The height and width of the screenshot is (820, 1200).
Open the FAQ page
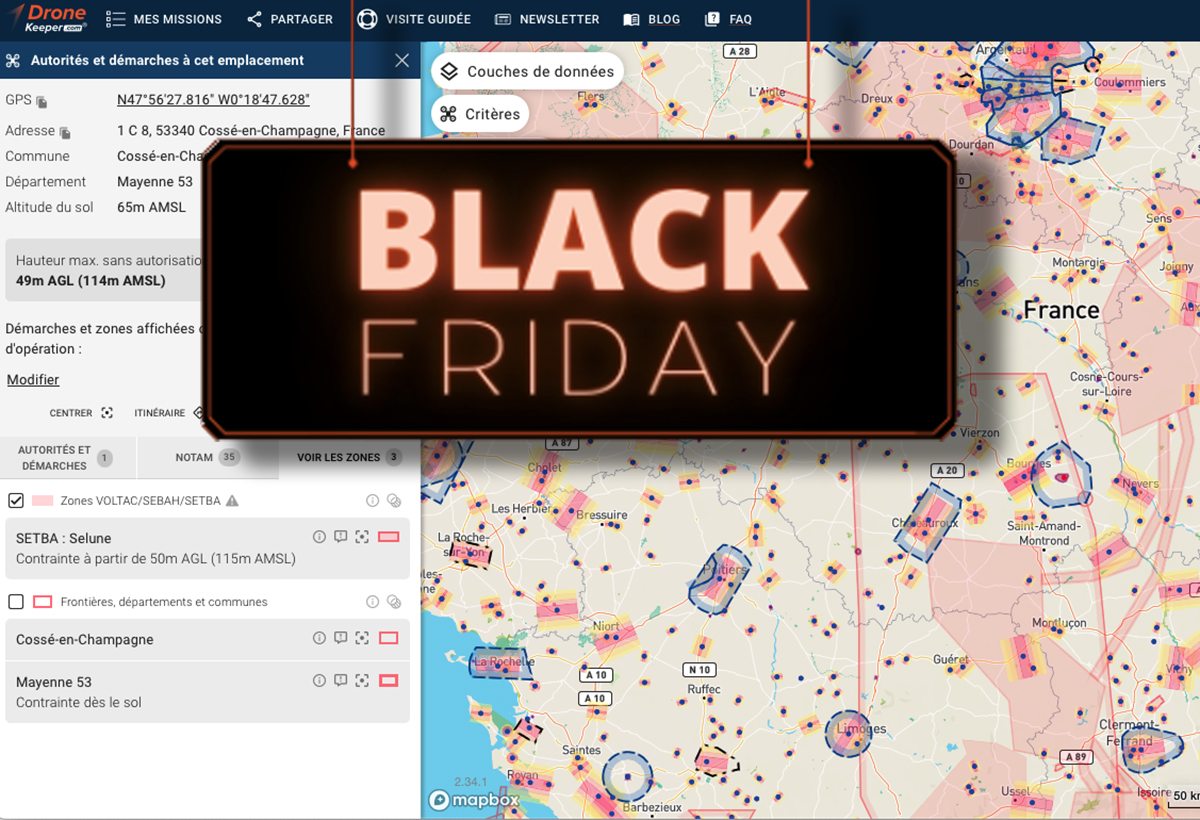728,19
